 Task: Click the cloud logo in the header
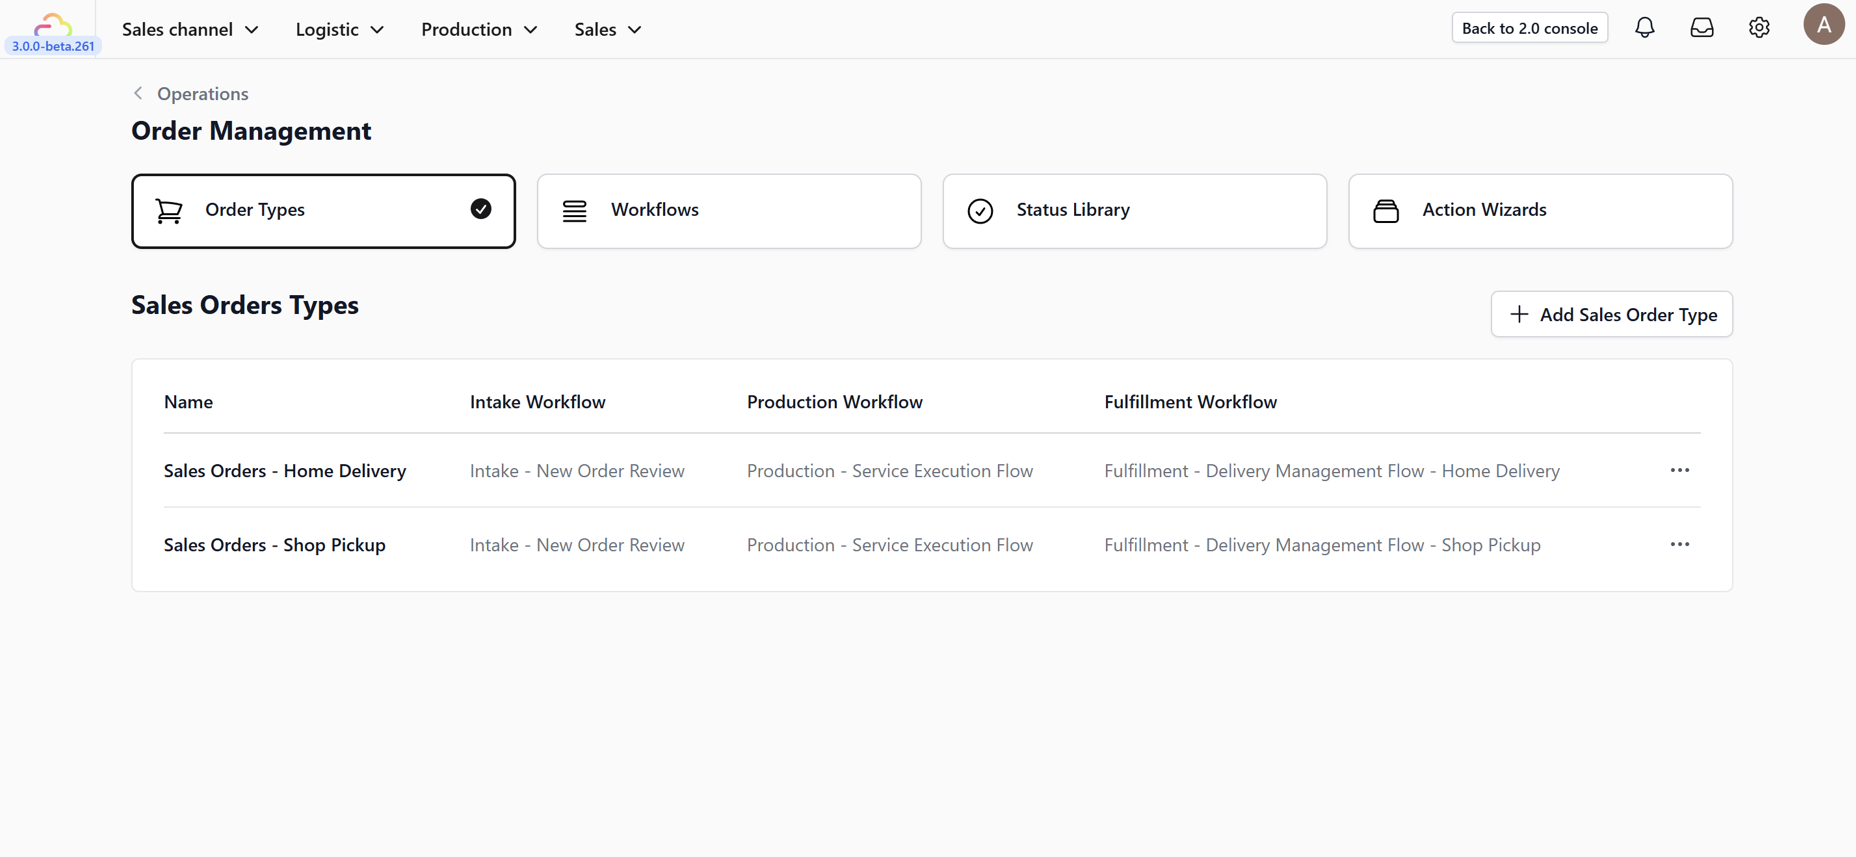(52, 24)
